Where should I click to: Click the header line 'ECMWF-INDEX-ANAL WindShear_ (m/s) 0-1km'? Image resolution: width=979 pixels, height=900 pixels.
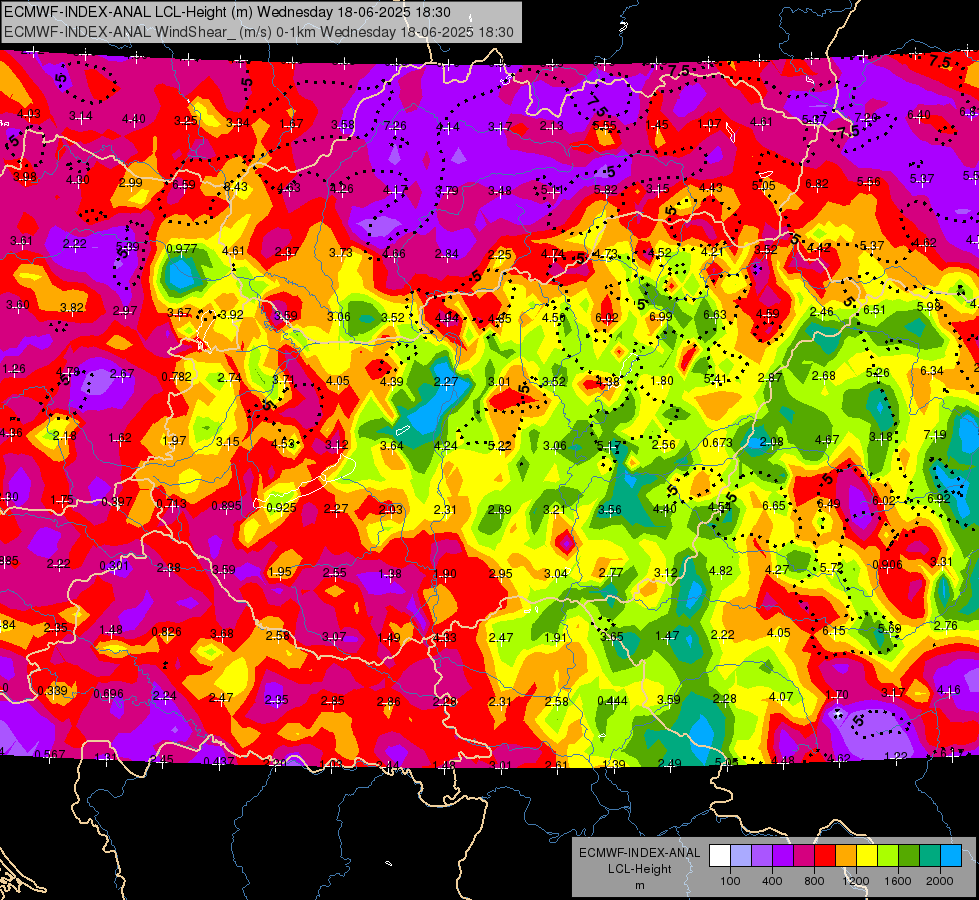pyautogui.click(x=160, y=32)
